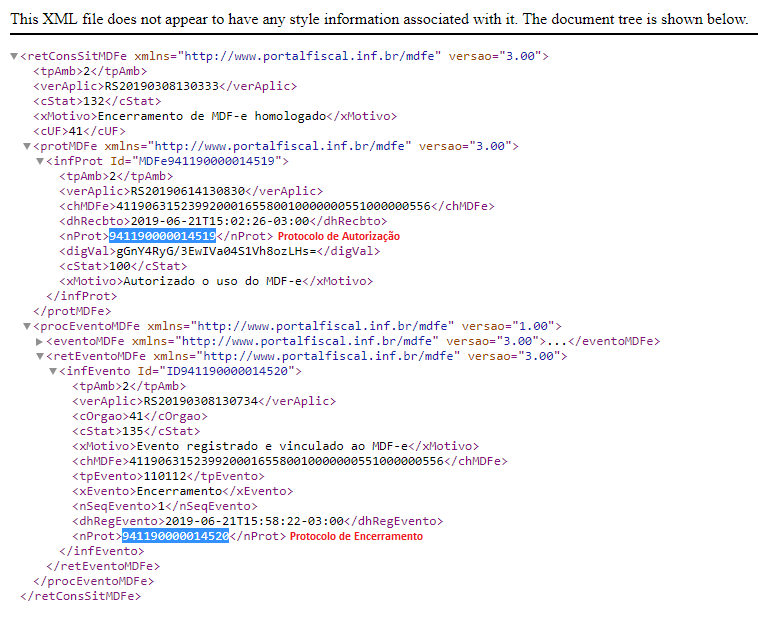
Task: Click the XML style information notice text
Action: click(x=379, y=19)
